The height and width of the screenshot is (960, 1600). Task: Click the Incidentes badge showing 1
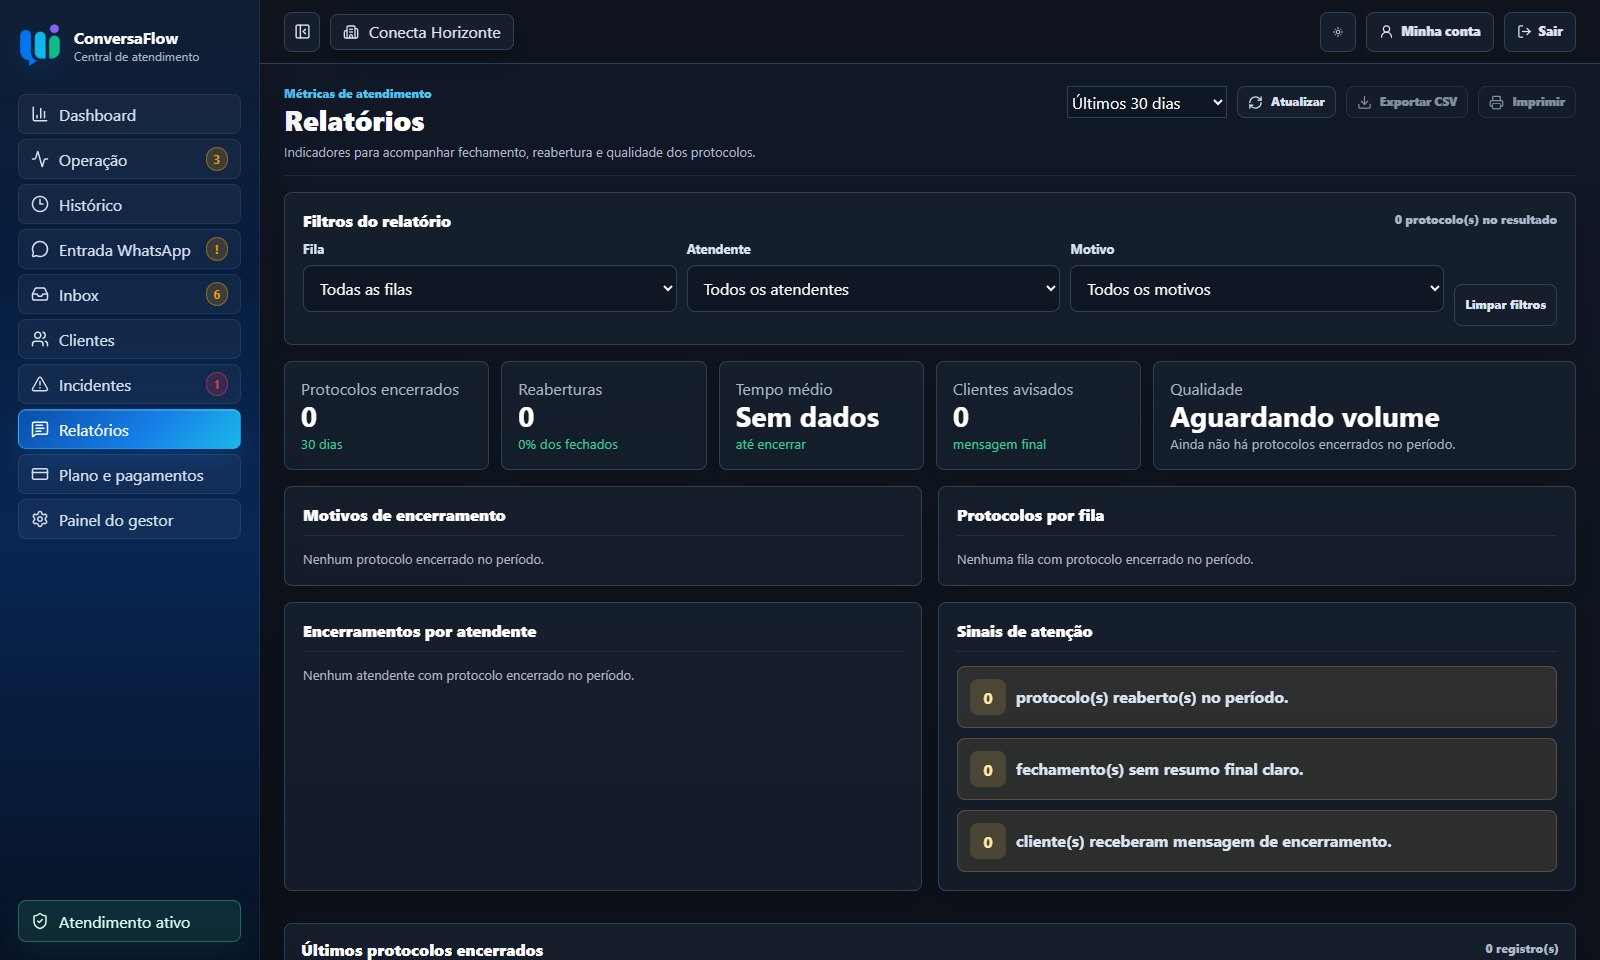[217, 384]
